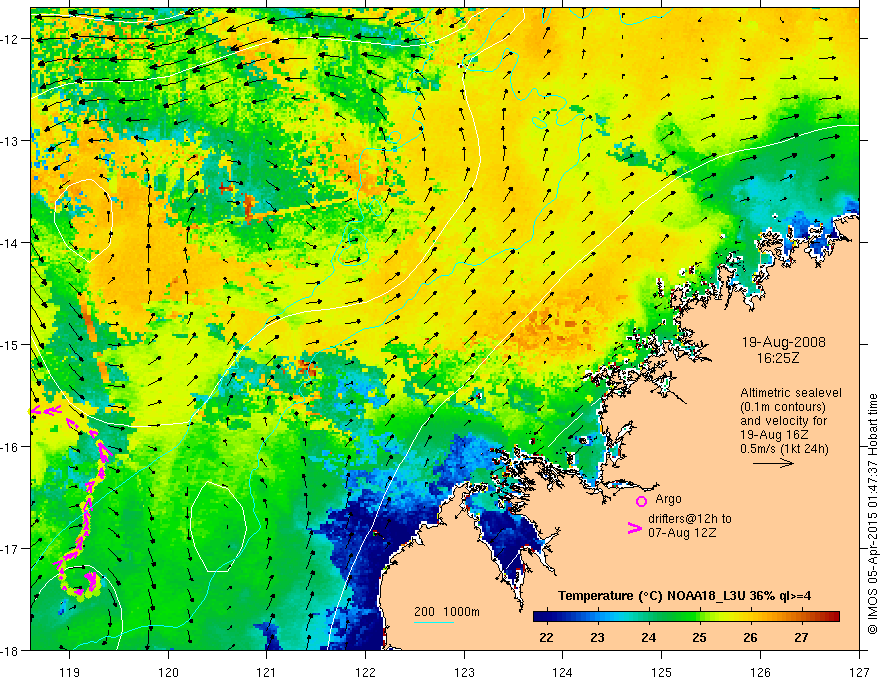
Task: Click the color bar tick label '27'
Action: pos(801,637)
